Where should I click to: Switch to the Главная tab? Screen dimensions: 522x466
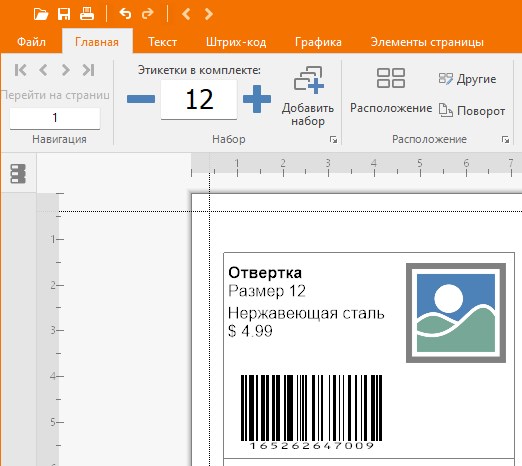(97, 42)
